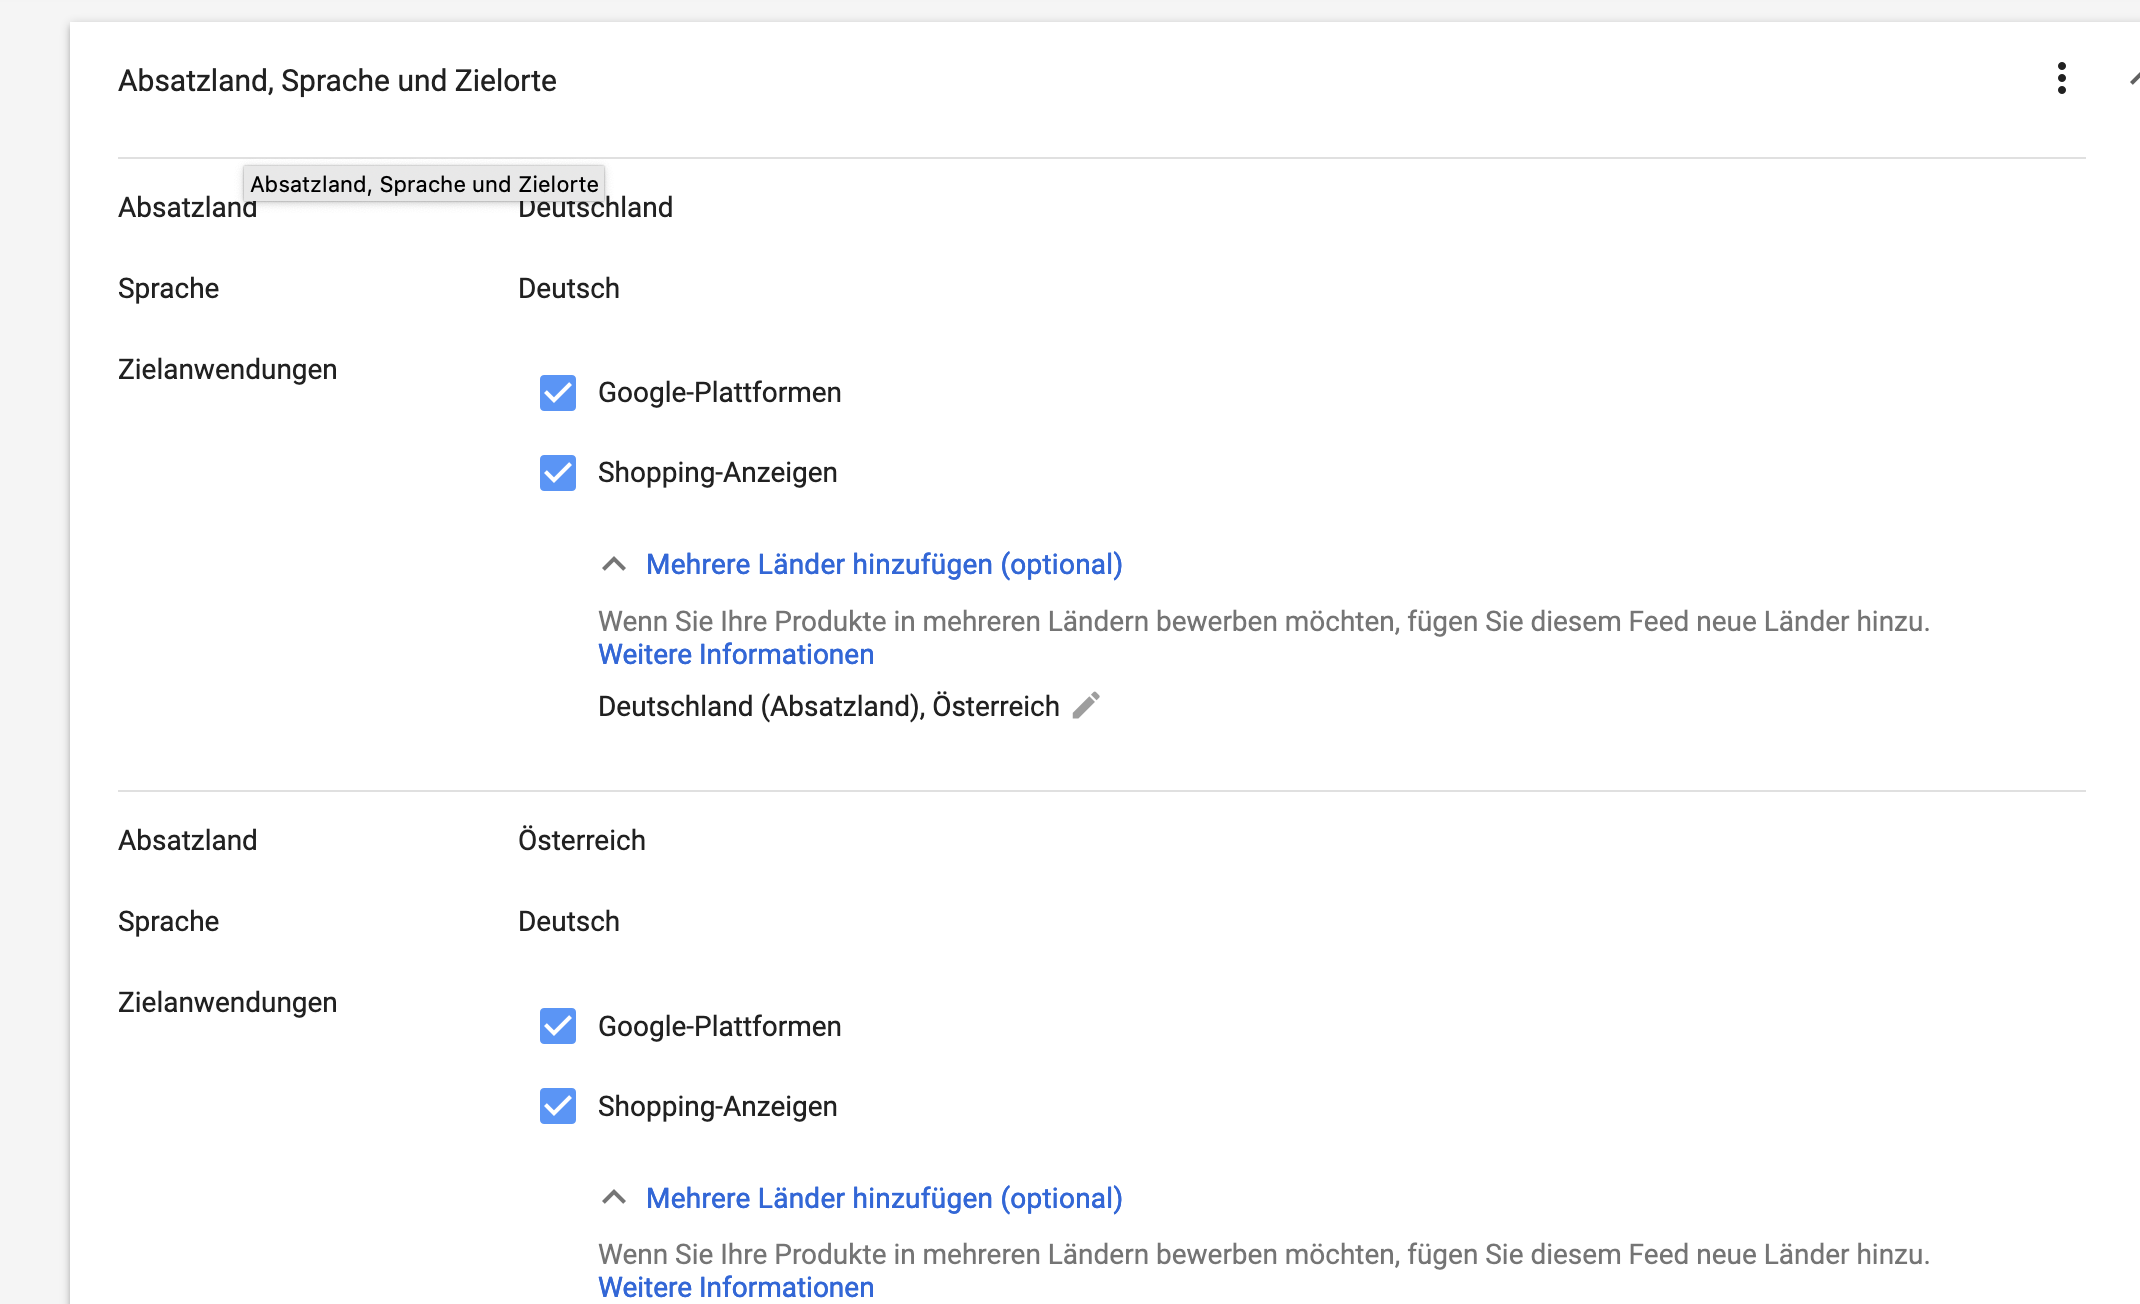The height and width of the screenshot is (1304, 2140).
Task: Click the Deutschland (Absatzland), Österreich country list text
Action: click(x=828, y=707)
